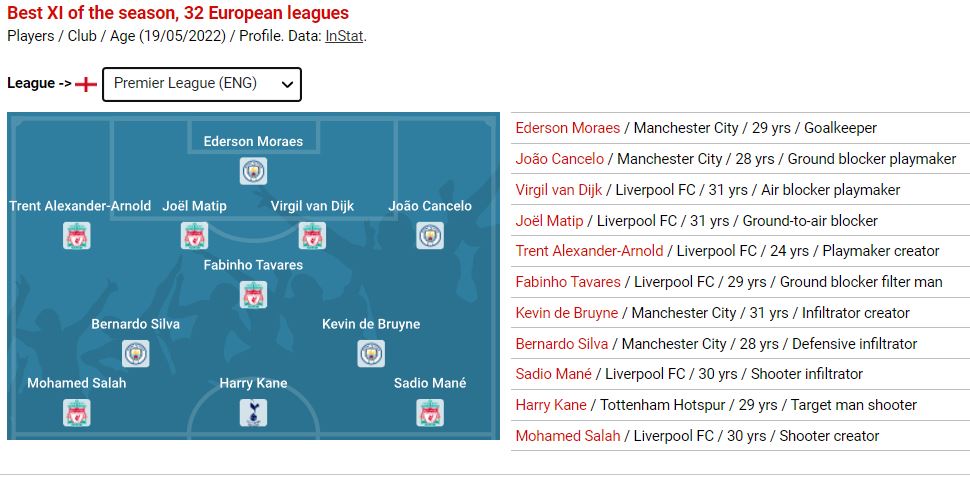
Task: Open Mohamed Salah link in player list
Action: point(567,436)
